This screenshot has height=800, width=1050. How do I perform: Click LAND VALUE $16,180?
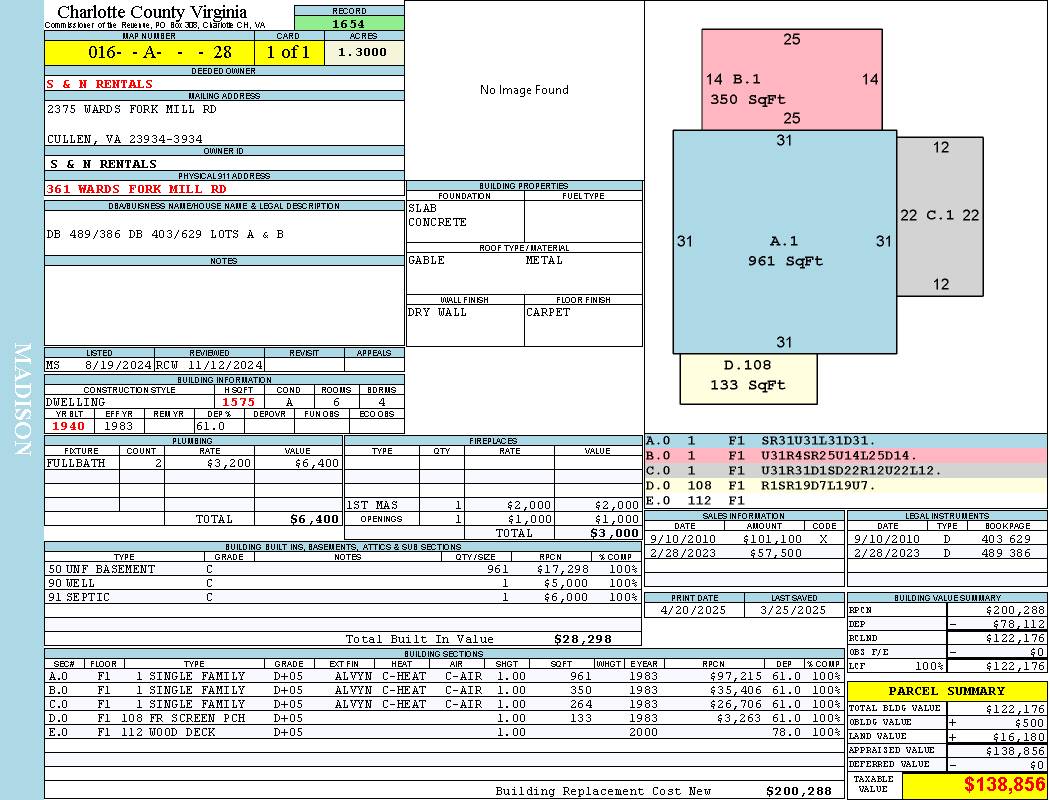pyautogui.click(x=1018, y=736)
